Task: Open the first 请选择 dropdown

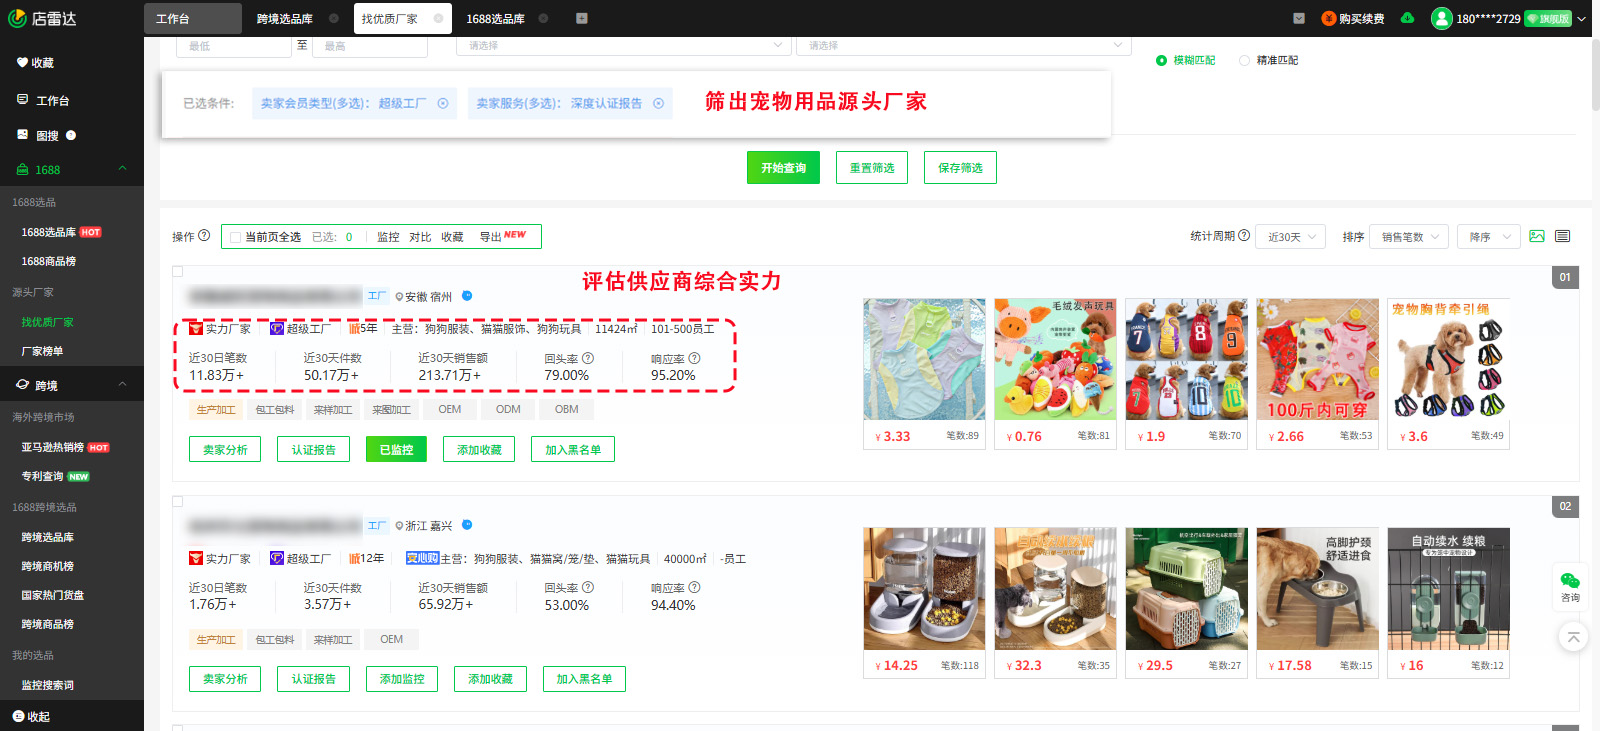Action: (x=623, y=46)
